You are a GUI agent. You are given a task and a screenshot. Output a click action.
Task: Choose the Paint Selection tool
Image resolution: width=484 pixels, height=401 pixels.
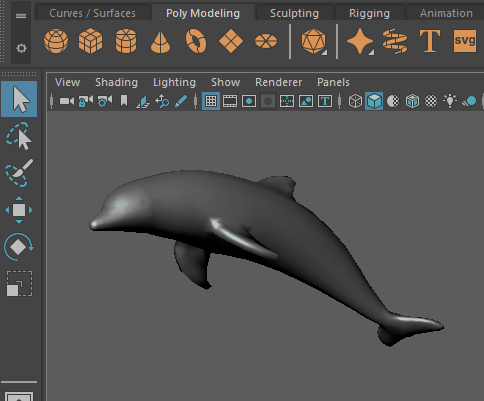pos(19,173)
